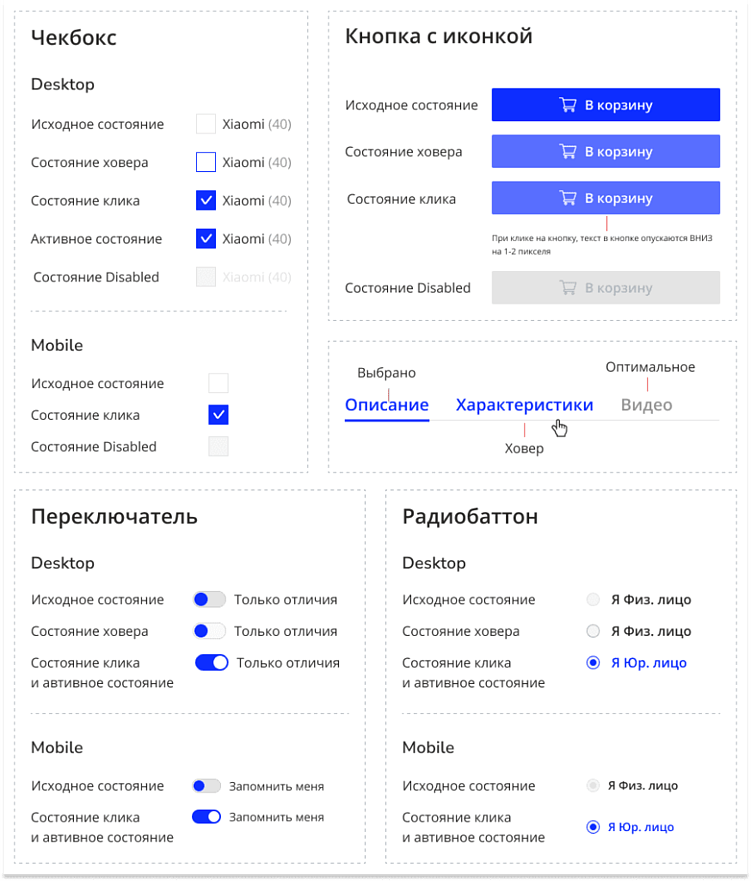Viewport: 751px width, 881px height.
Task: Click the checkmark in the Активное состояние checkbox
Action: pos(205,239)
